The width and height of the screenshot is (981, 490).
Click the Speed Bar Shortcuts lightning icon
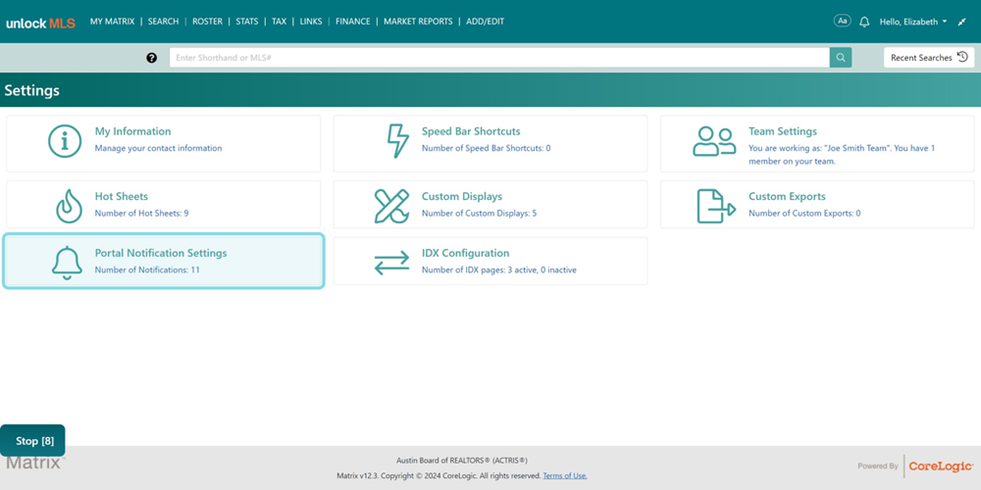pyautogui.click(x=398, y=141)
